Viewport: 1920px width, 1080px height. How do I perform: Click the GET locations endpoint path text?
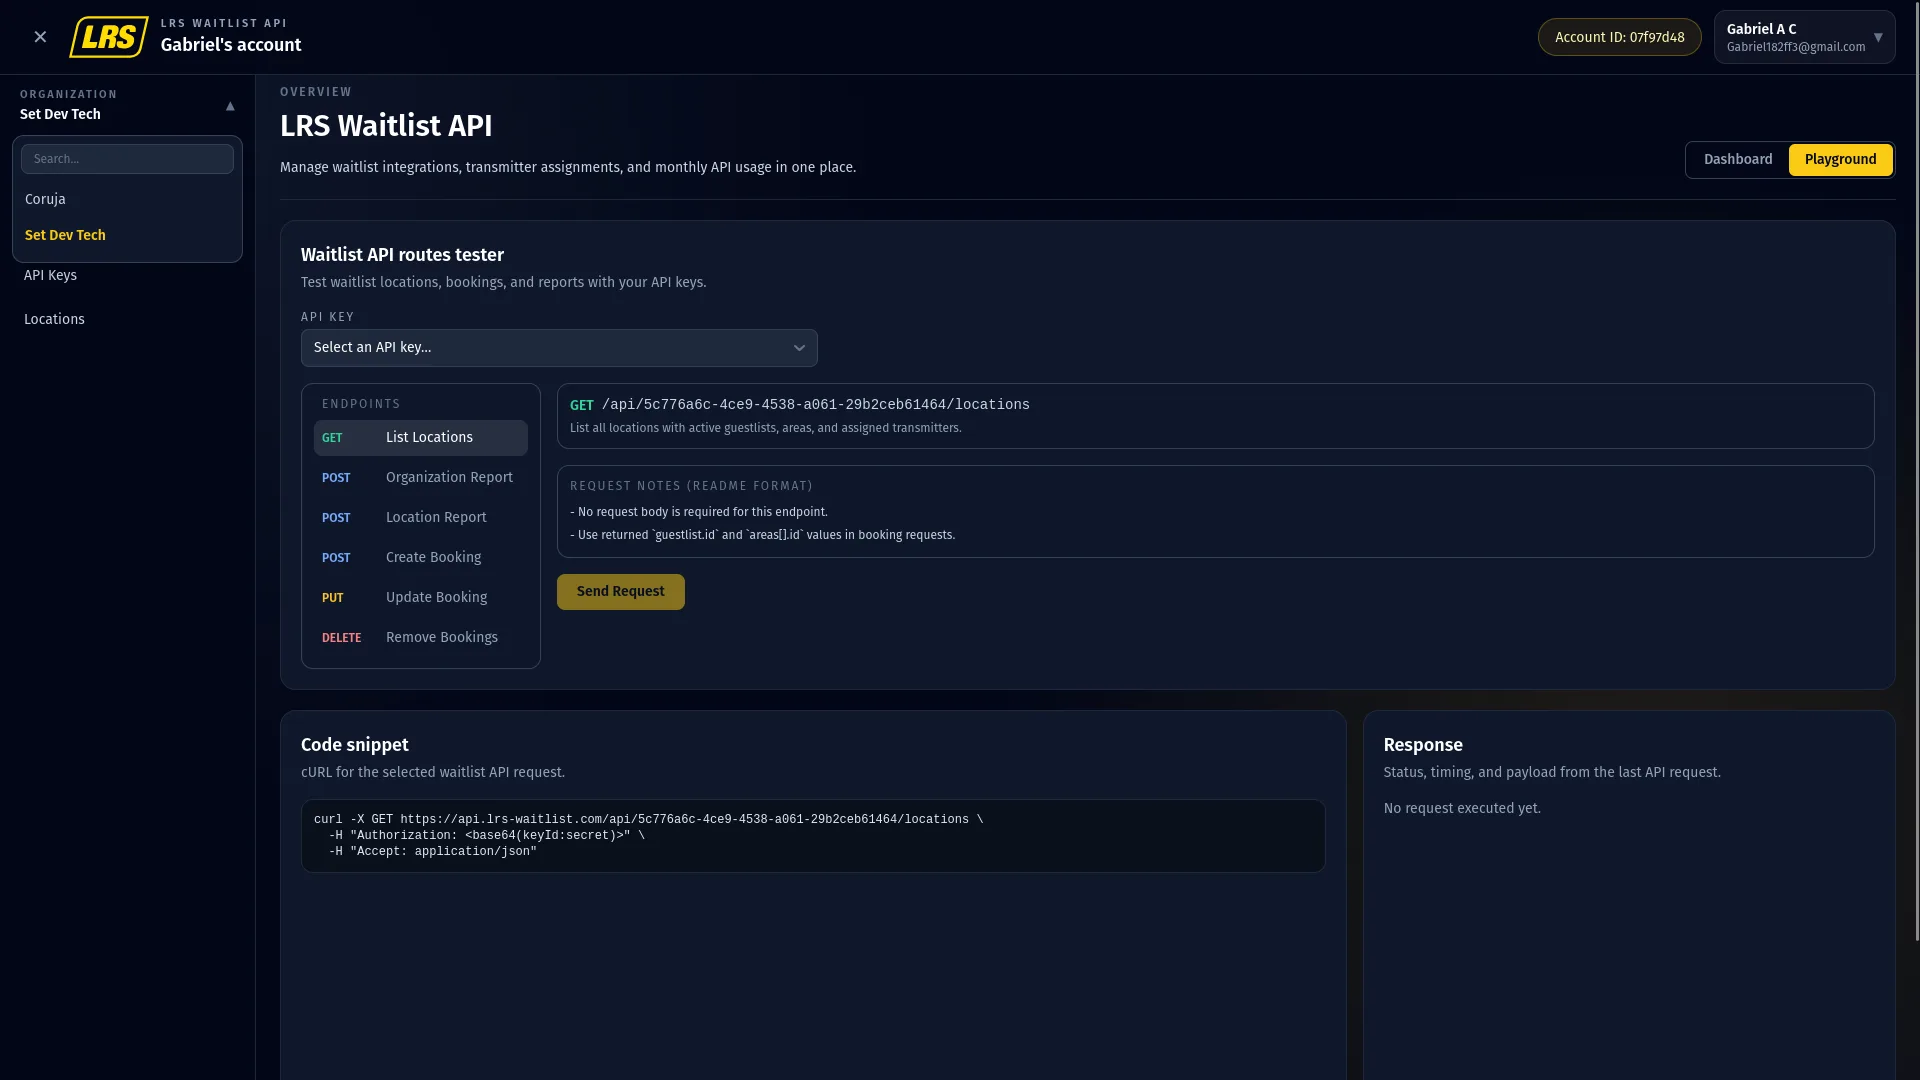point(815,405)
